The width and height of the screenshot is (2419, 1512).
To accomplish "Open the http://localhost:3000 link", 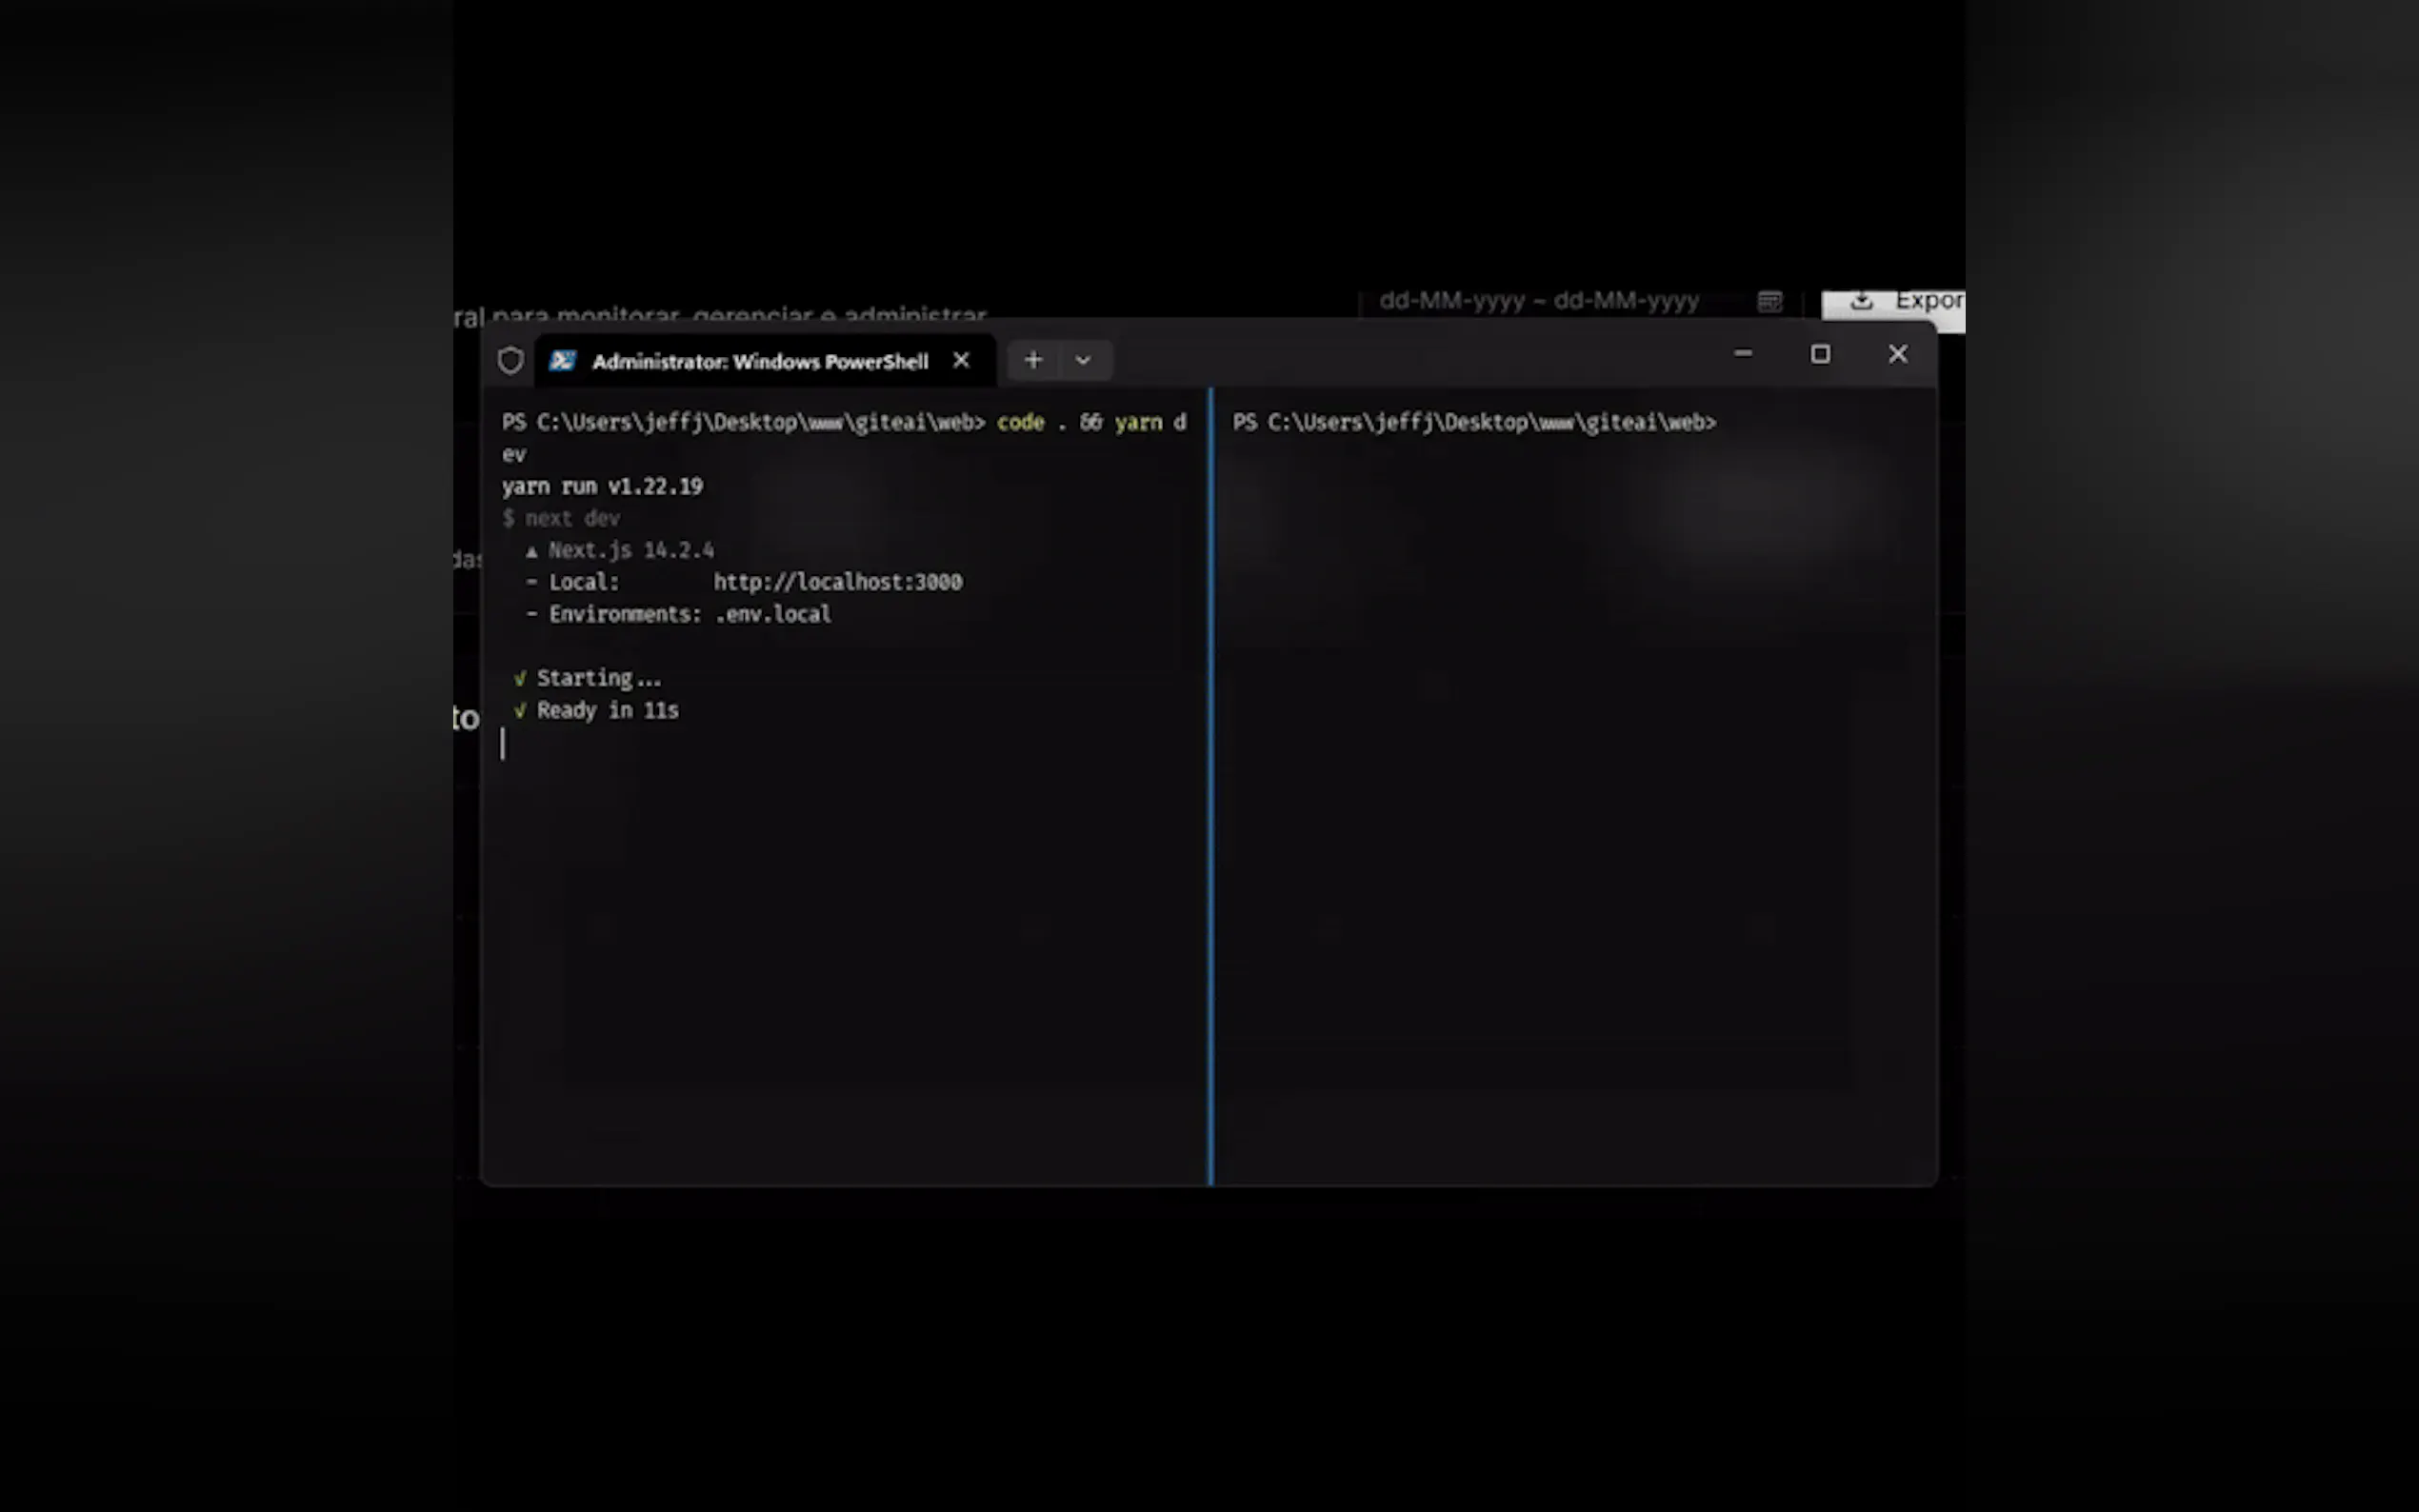I will point(837,582).
